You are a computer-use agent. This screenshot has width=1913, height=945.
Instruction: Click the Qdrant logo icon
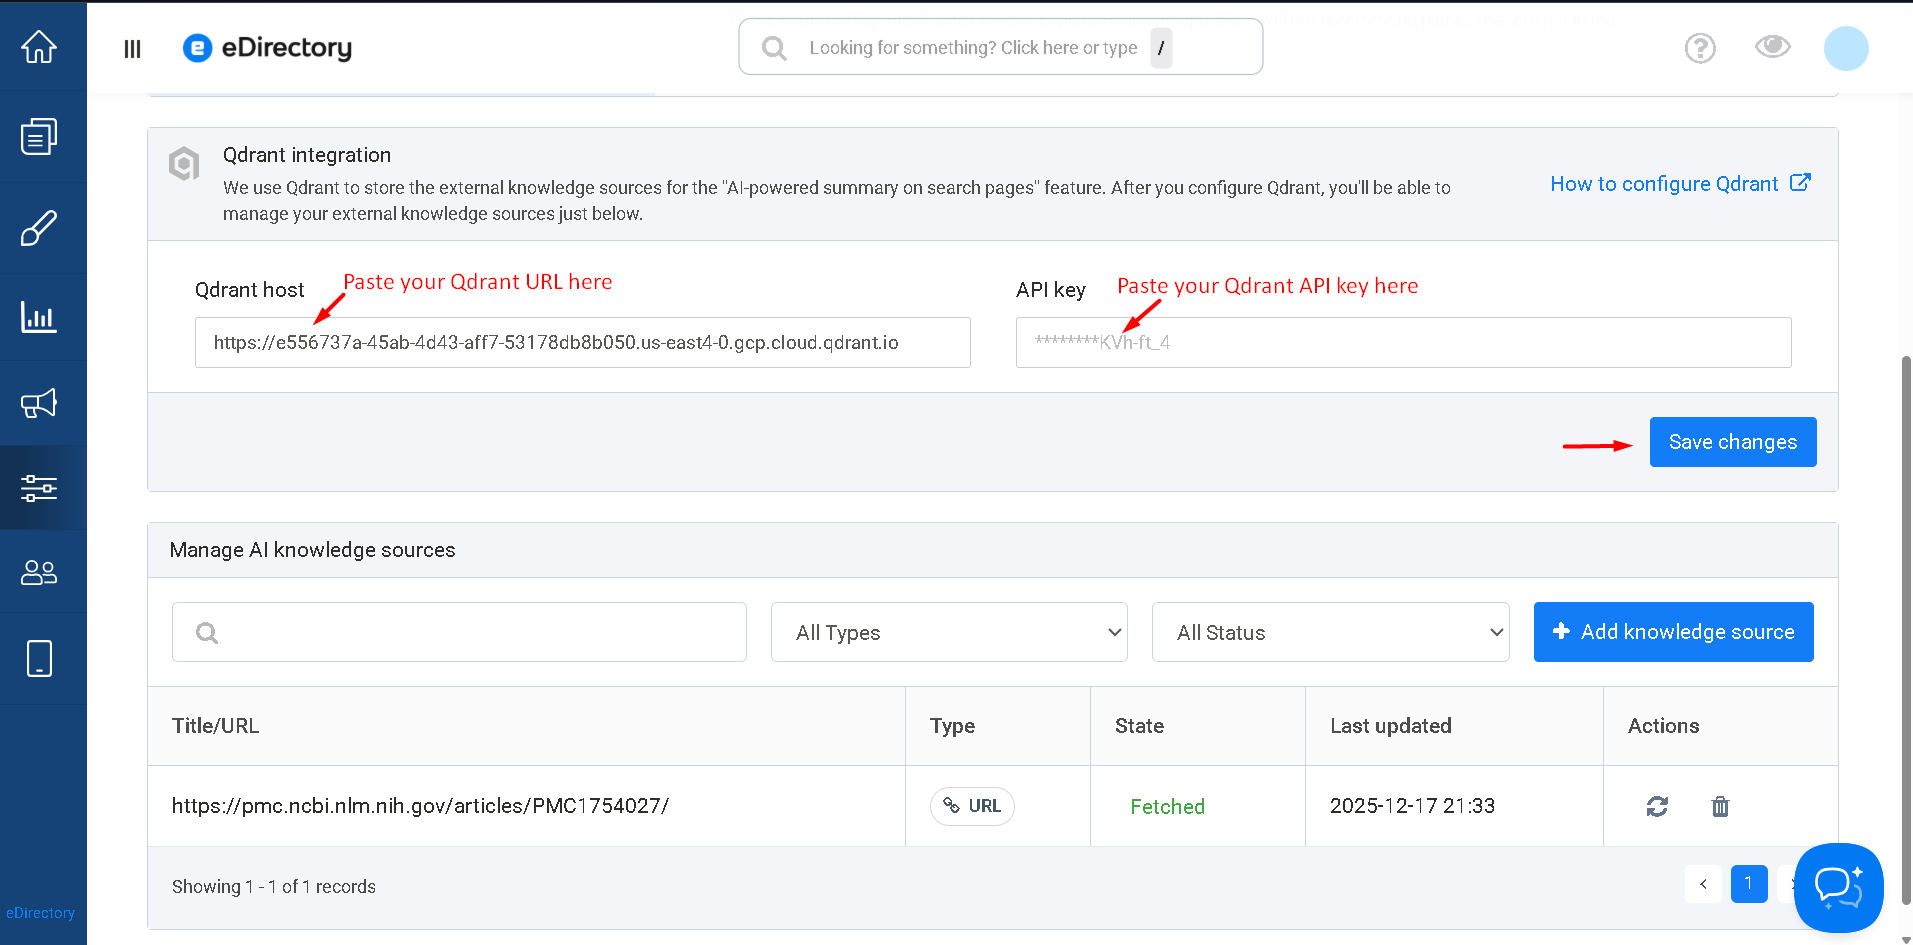[184, 164]
